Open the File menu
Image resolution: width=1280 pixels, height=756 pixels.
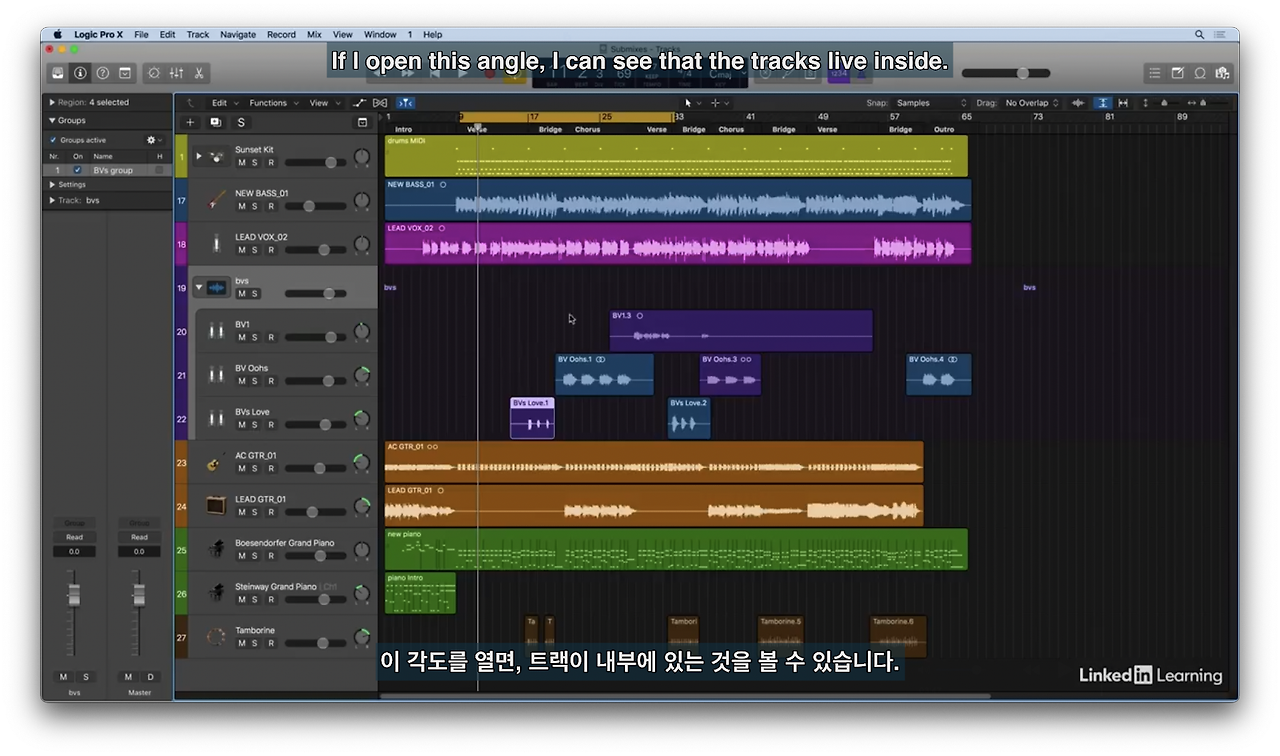tap(141, 34)
